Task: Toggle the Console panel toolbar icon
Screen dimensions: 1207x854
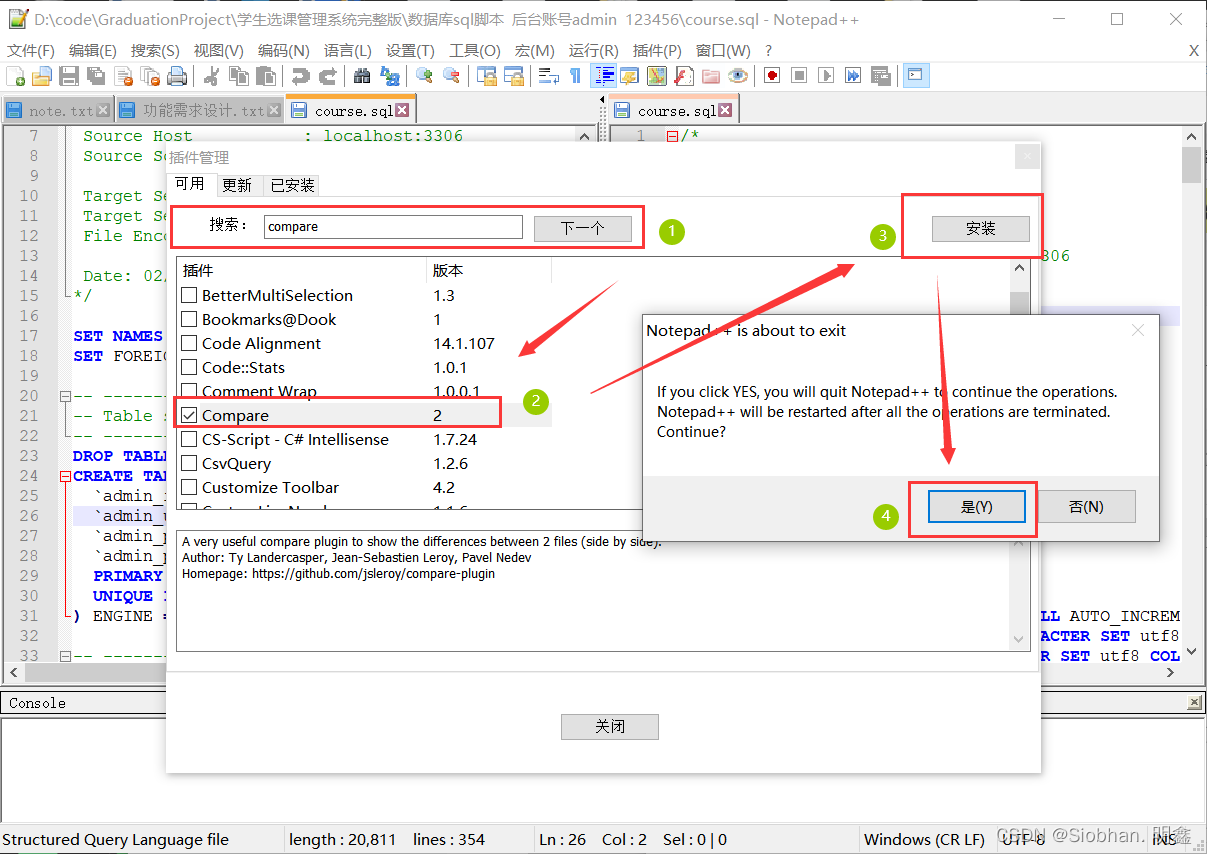Action: 916,76
